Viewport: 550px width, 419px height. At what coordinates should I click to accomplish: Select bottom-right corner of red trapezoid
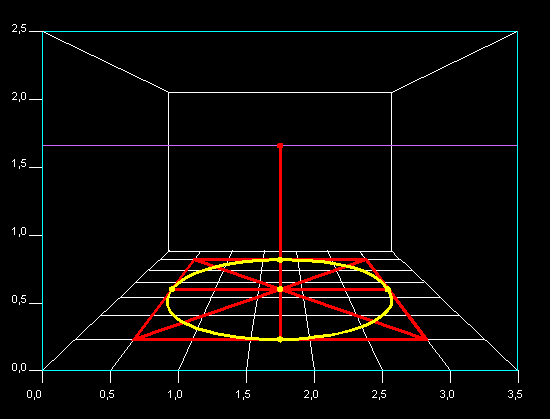(x=426, y=339)
